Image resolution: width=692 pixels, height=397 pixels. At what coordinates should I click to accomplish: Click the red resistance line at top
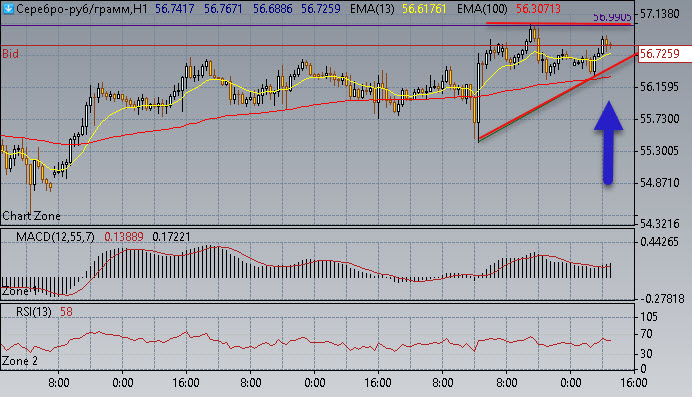[x=558, y=23]
